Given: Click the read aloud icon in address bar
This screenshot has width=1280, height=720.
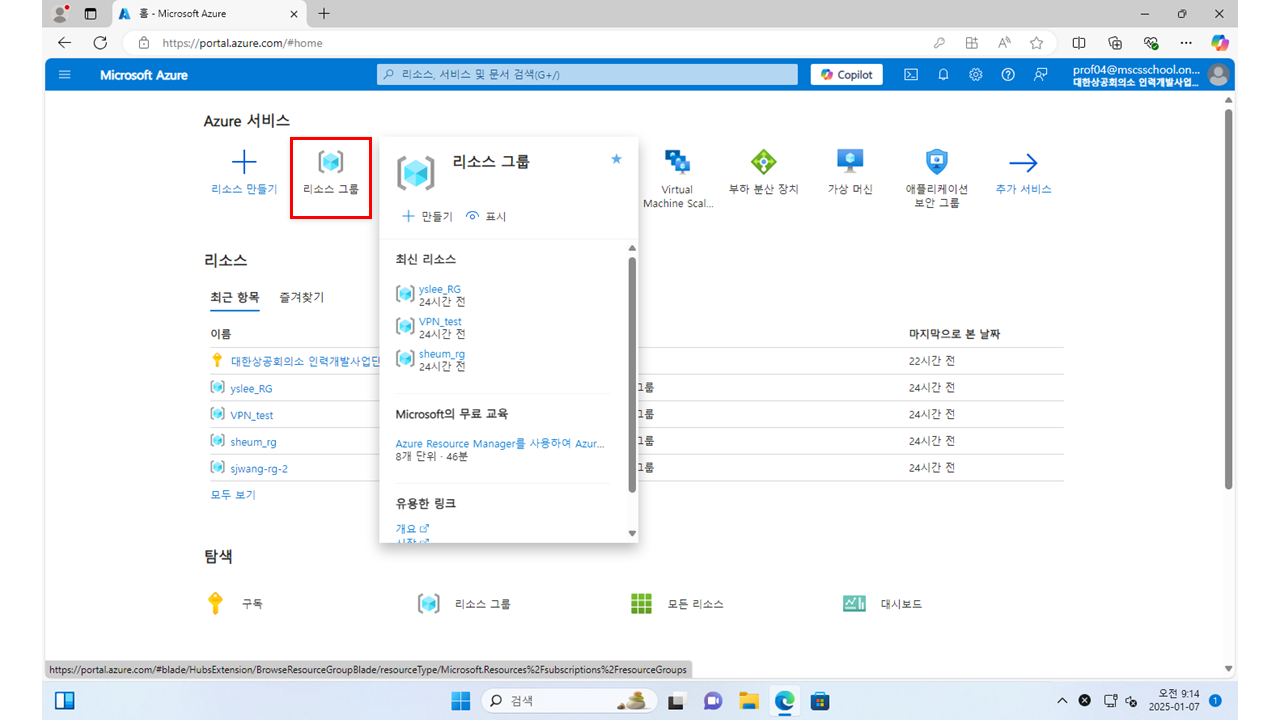Looking at the screenshot, I should [1004, 43].
